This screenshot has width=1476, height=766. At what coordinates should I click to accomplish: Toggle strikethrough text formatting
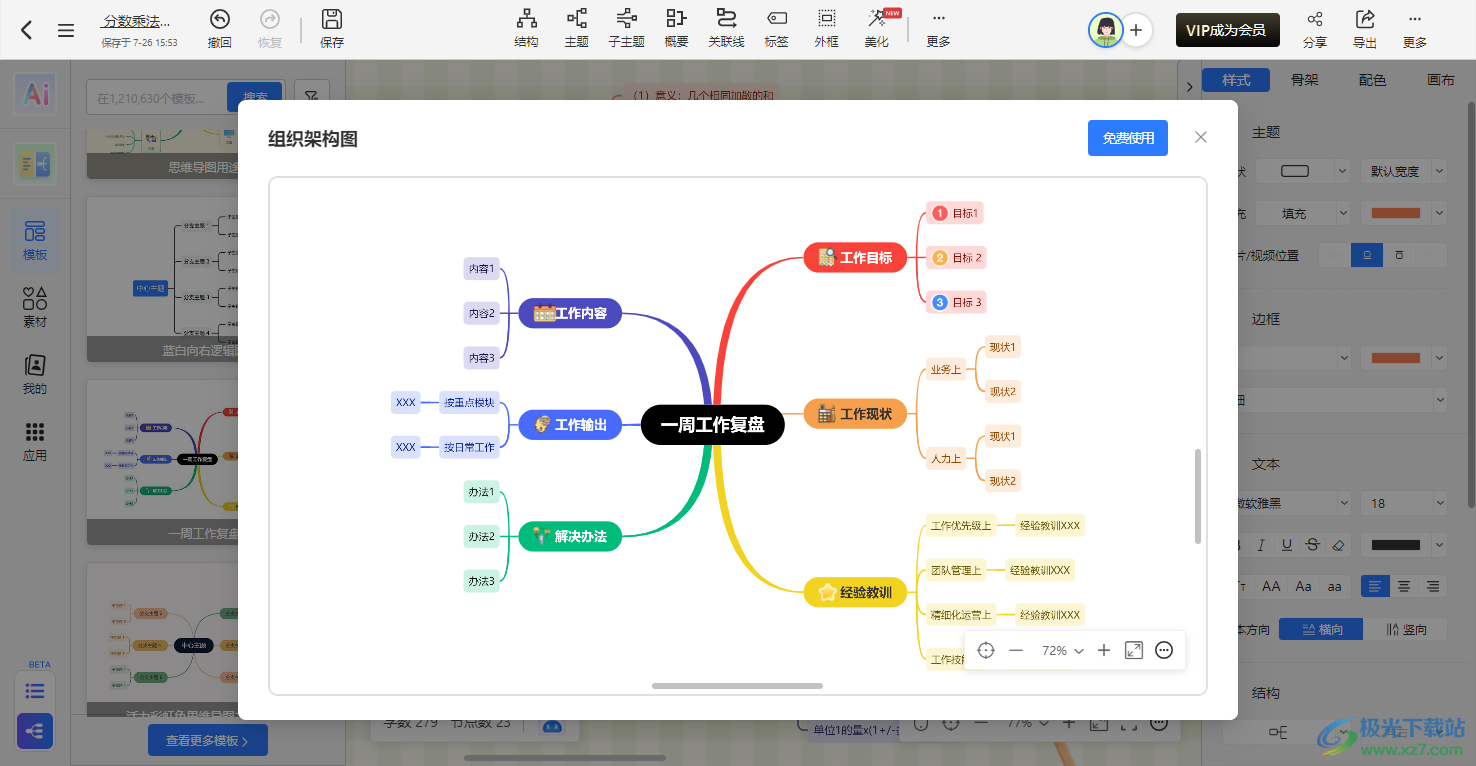pos(1313,545)
